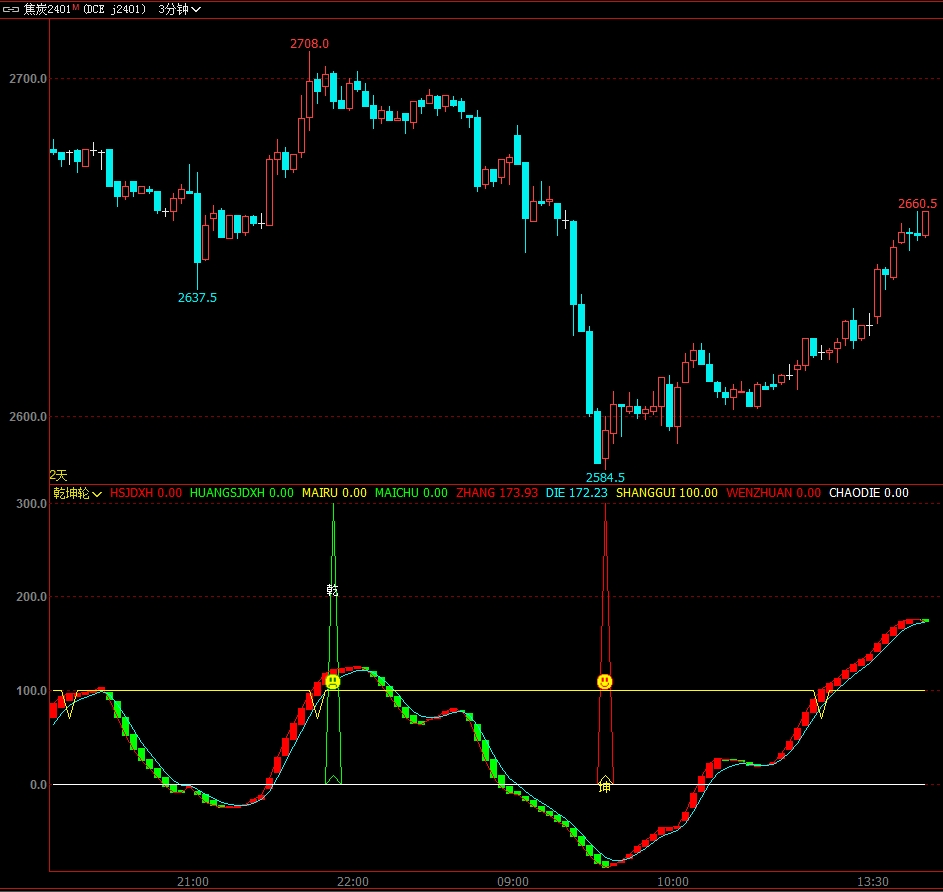The height and width of the screenshot is (892, 943).
Task: Select the CHAODIE indicator value label
Action: pos(869,493)
